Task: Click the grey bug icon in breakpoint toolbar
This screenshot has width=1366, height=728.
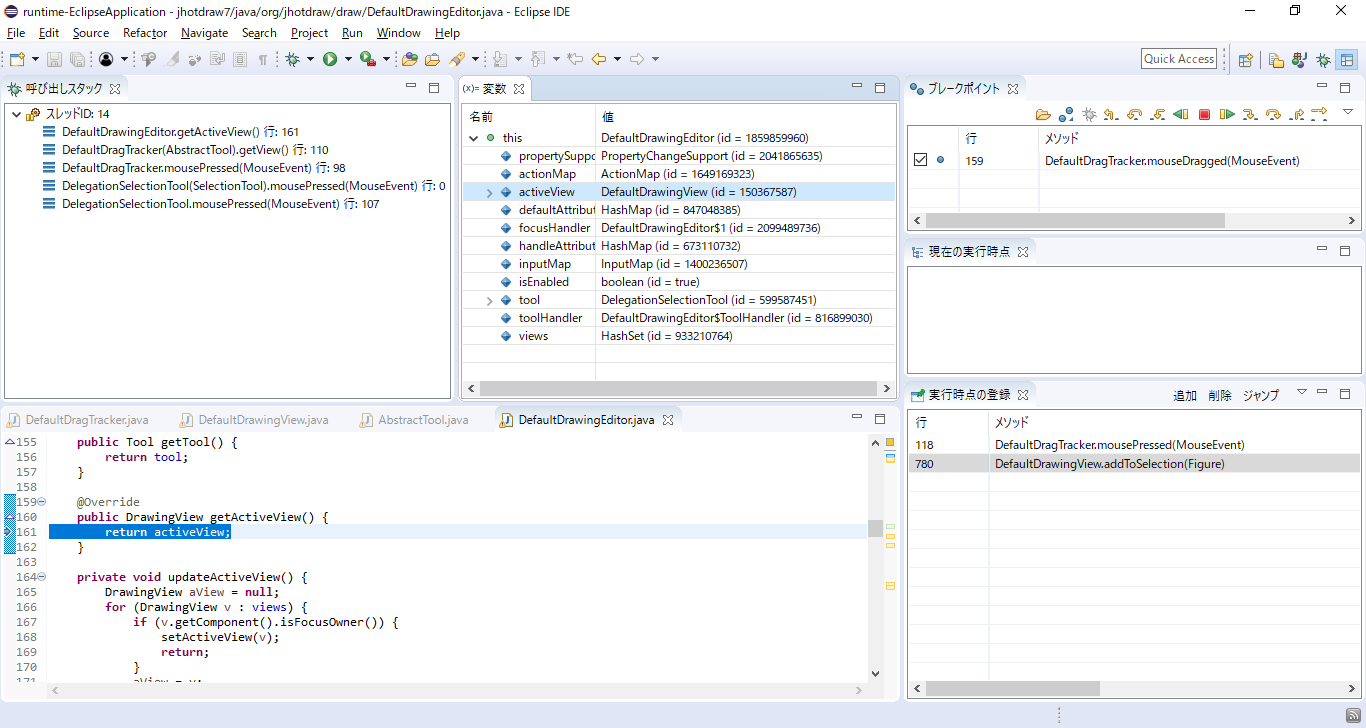Action: [x=1089, y=114]
